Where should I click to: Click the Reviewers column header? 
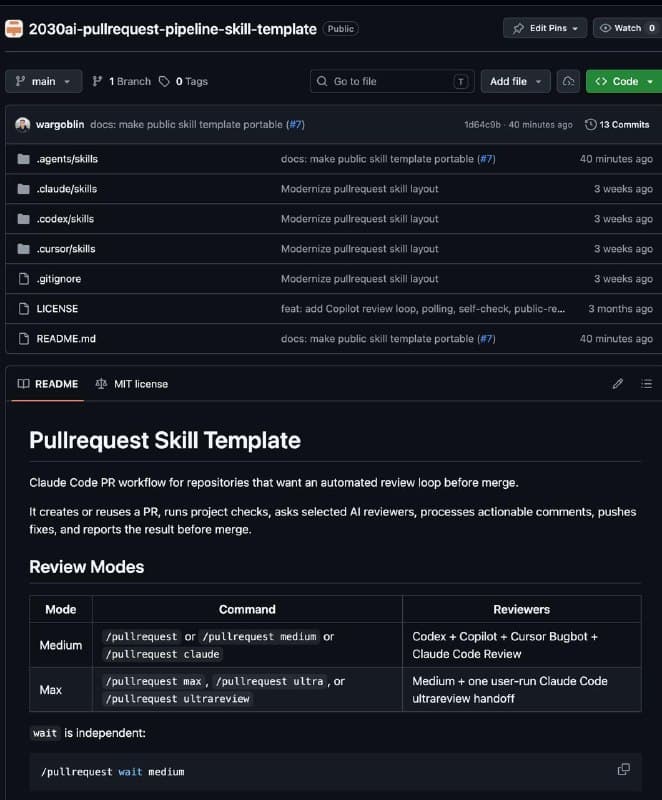click(x=521, y=609)
